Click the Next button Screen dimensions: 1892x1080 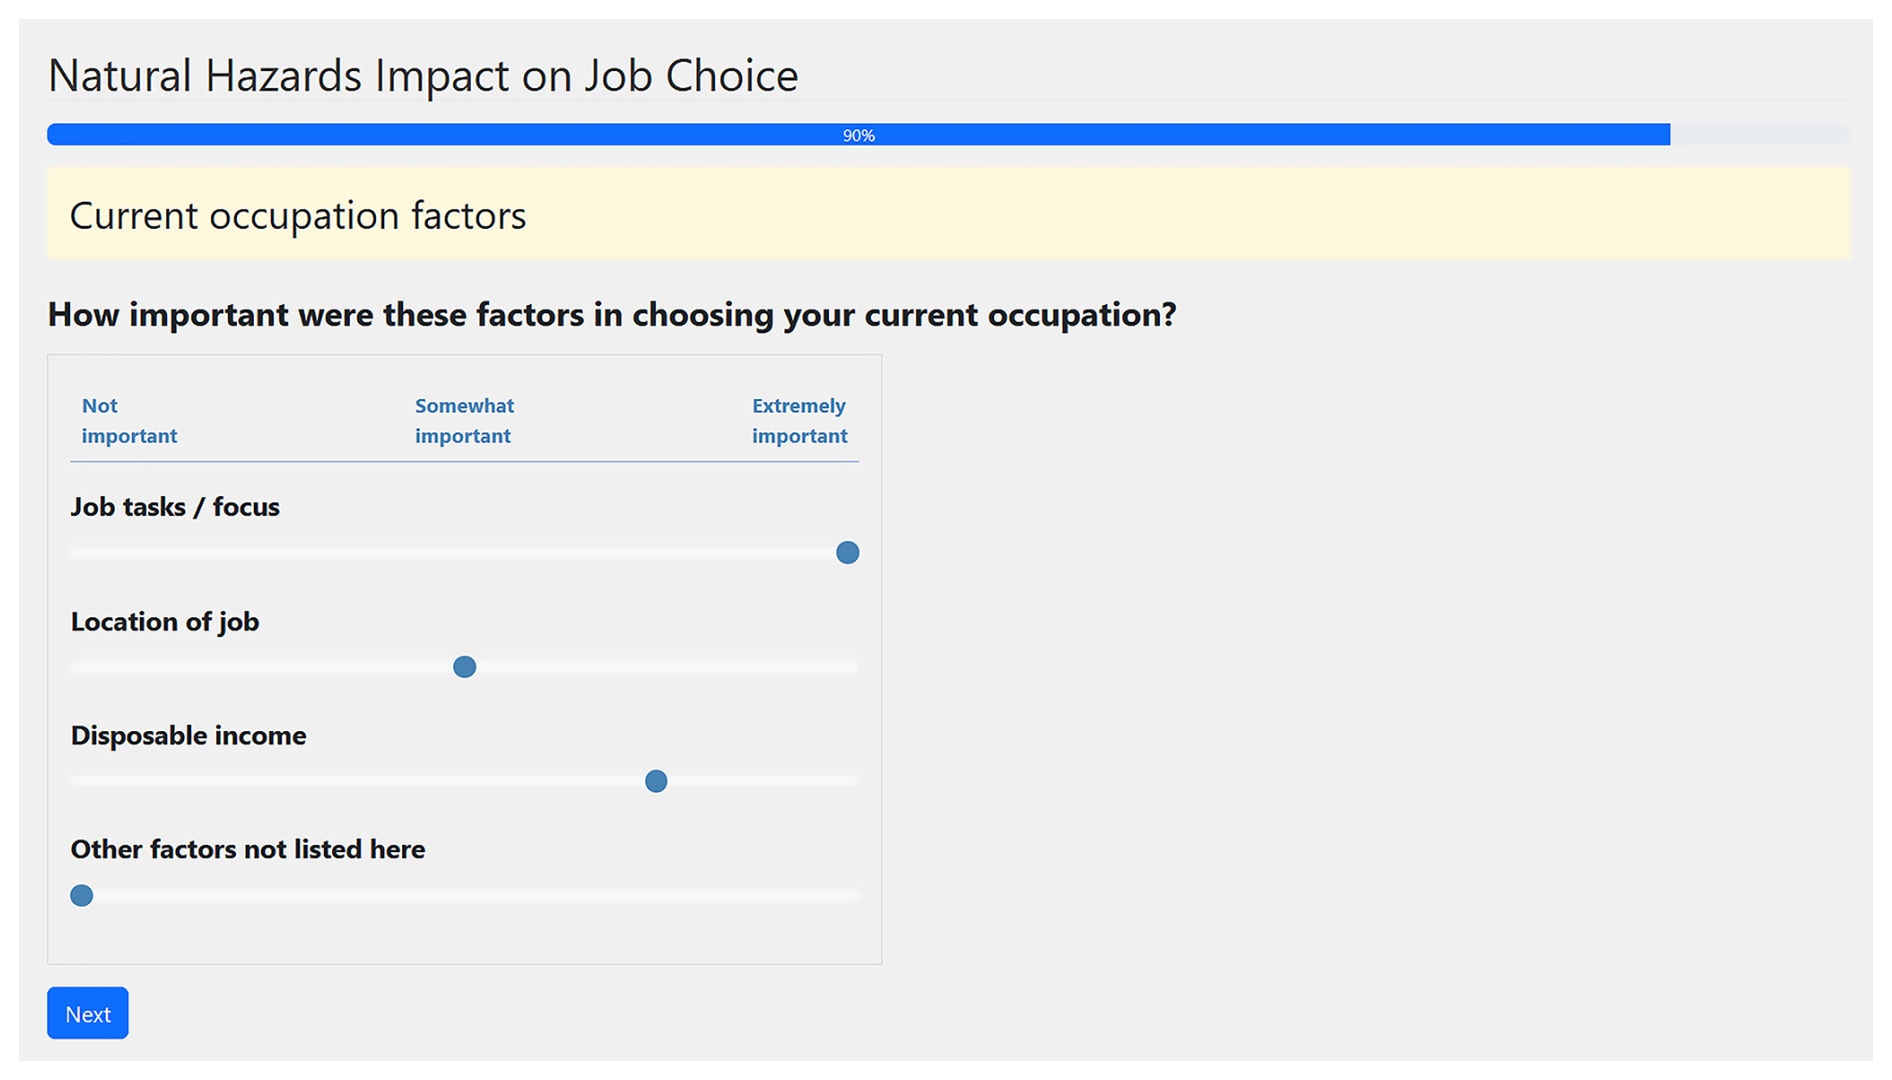click(x=88, y=1013)
